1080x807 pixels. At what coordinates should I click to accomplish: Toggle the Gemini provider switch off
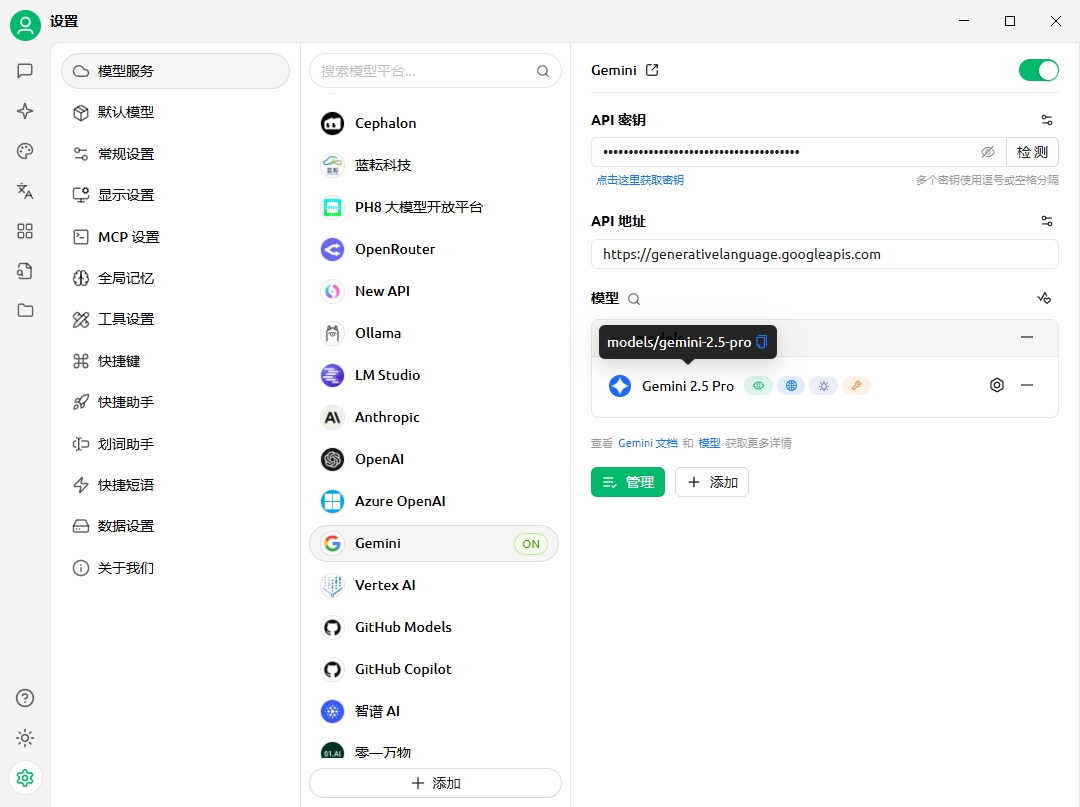pyautogui.click(x=1039, y=70)
